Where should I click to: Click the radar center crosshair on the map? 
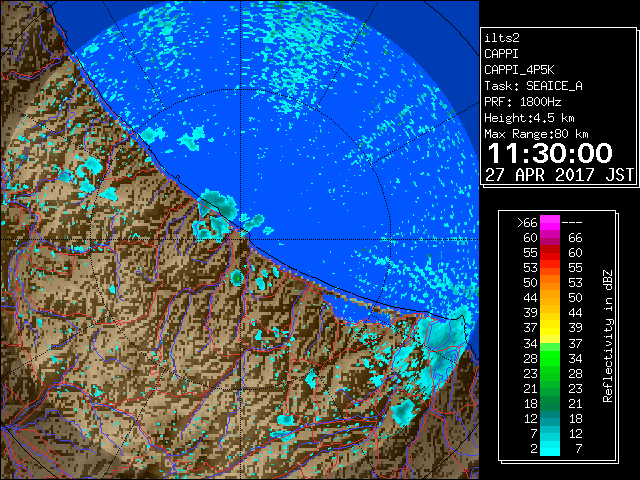point(241,239)
